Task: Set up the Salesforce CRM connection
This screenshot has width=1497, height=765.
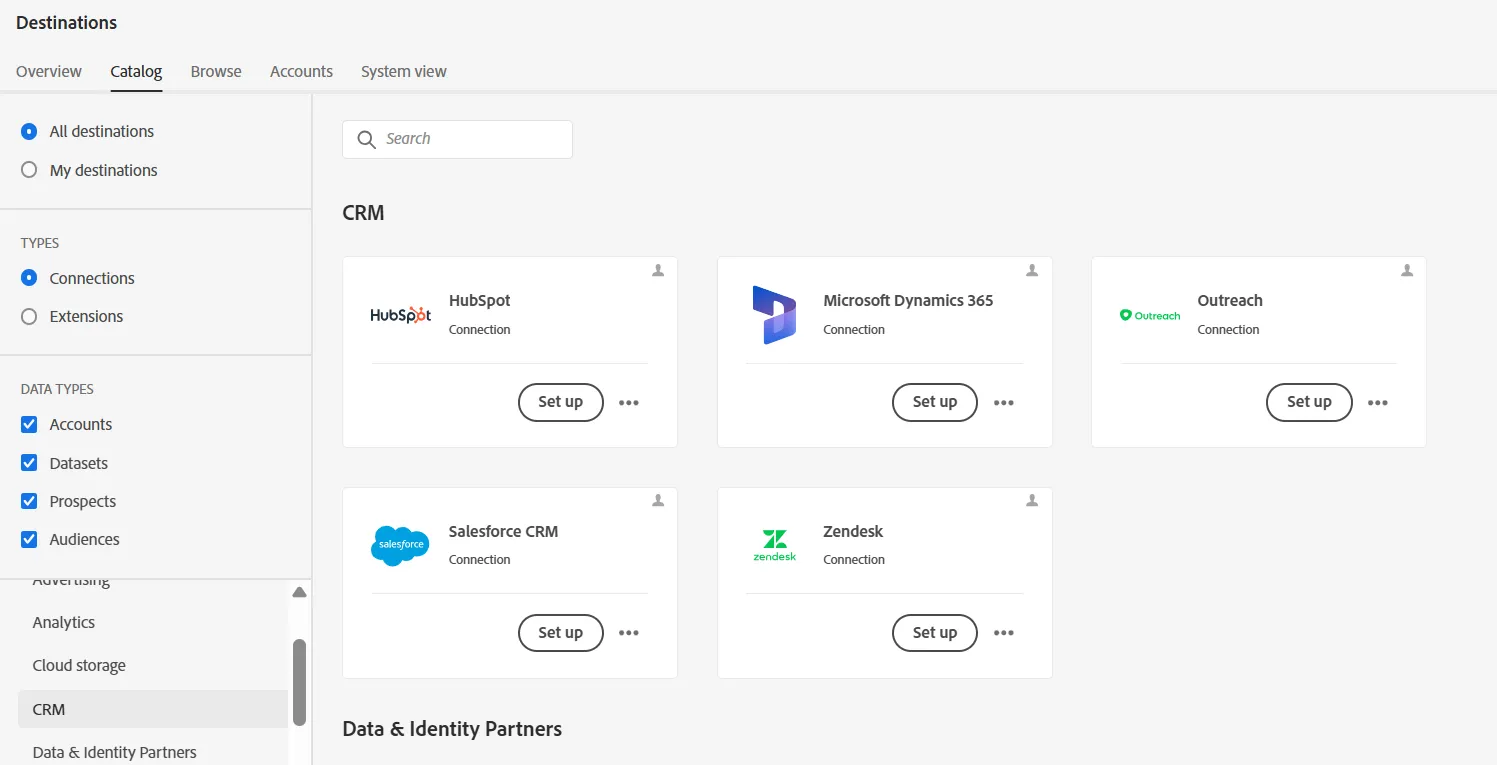Action: click(x=560, y=633)
